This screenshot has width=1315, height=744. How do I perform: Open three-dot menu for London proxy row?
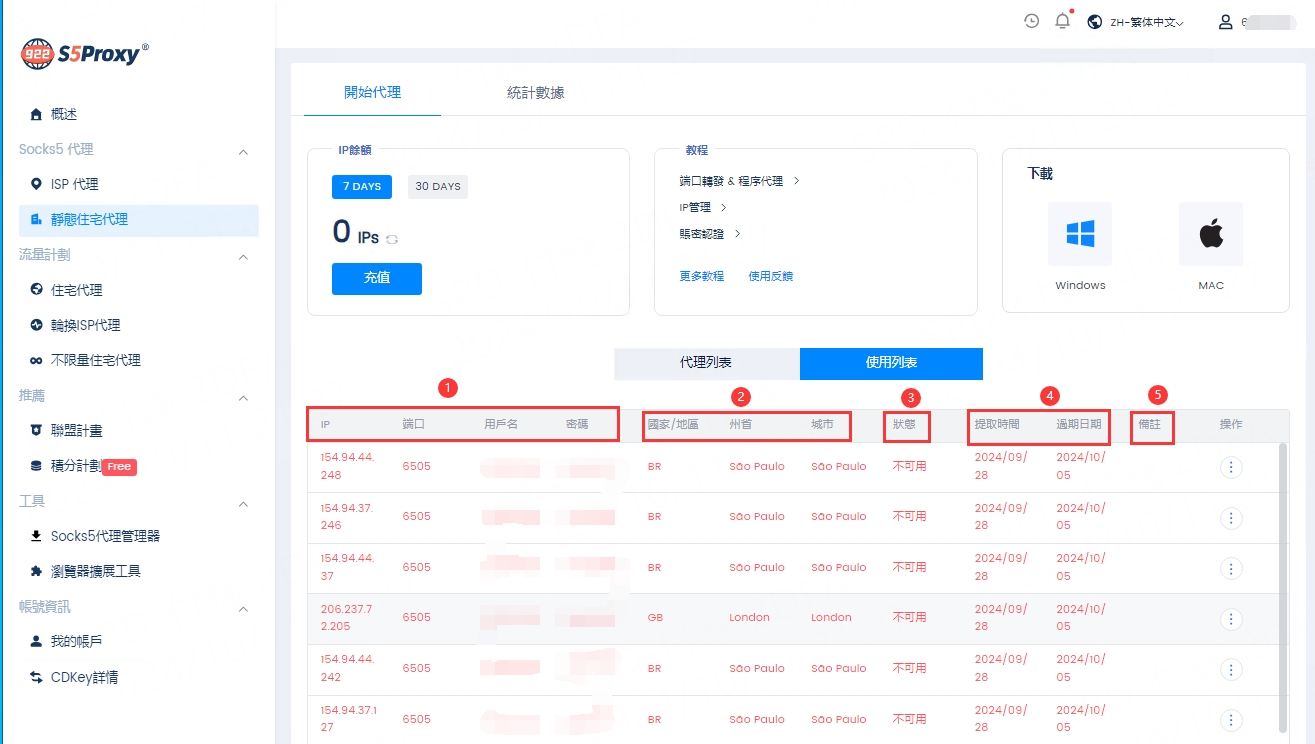[1231, 618]
